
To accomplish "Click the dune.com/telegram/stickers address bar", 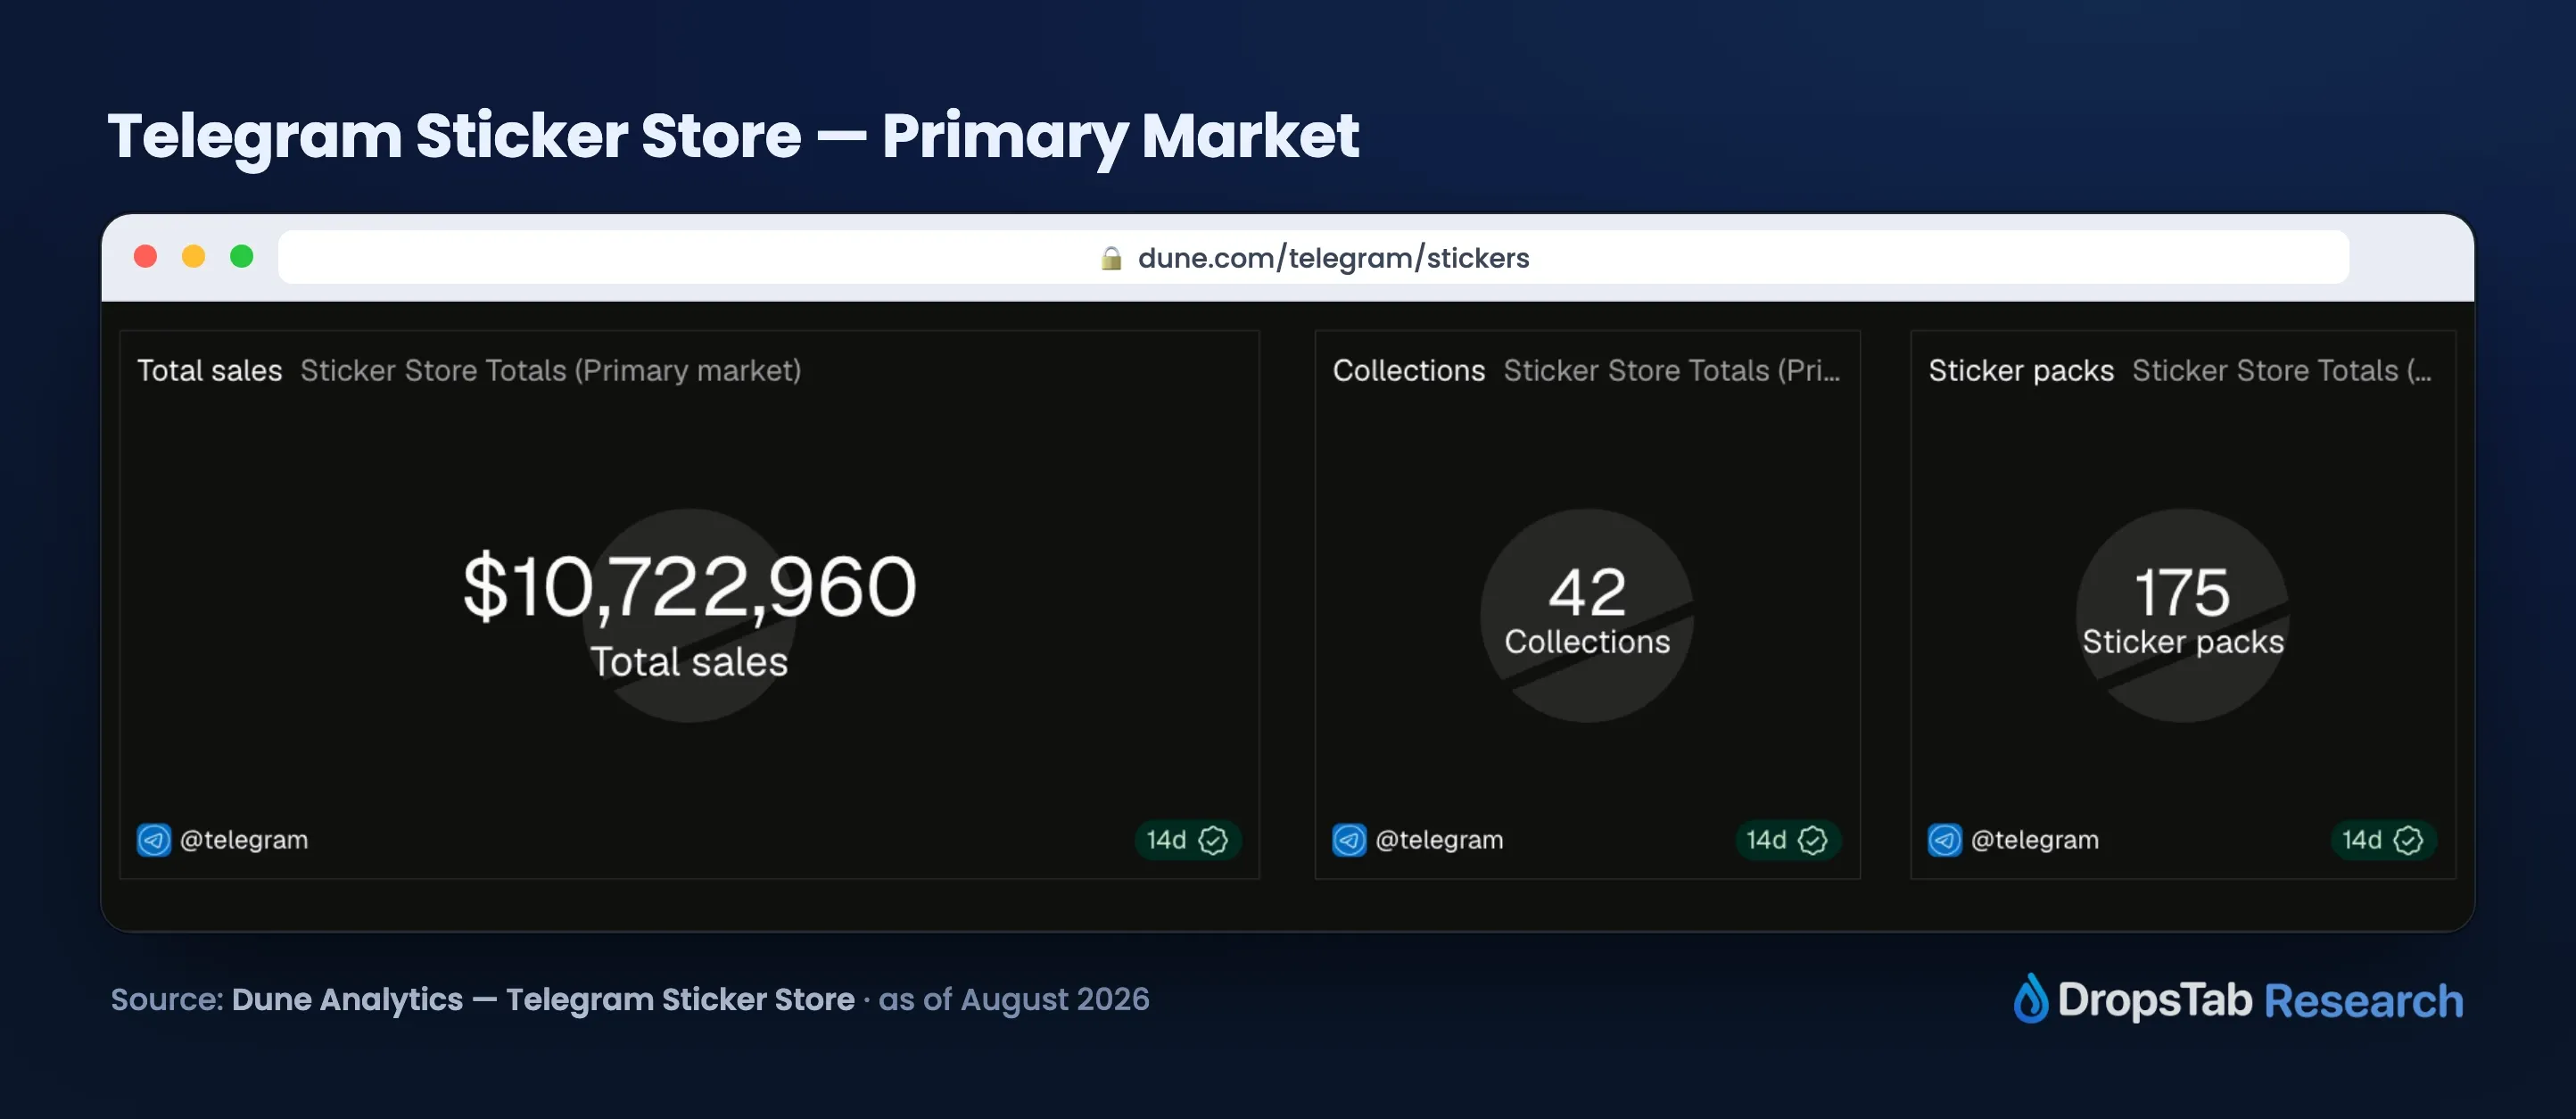I will (1313, 258).
